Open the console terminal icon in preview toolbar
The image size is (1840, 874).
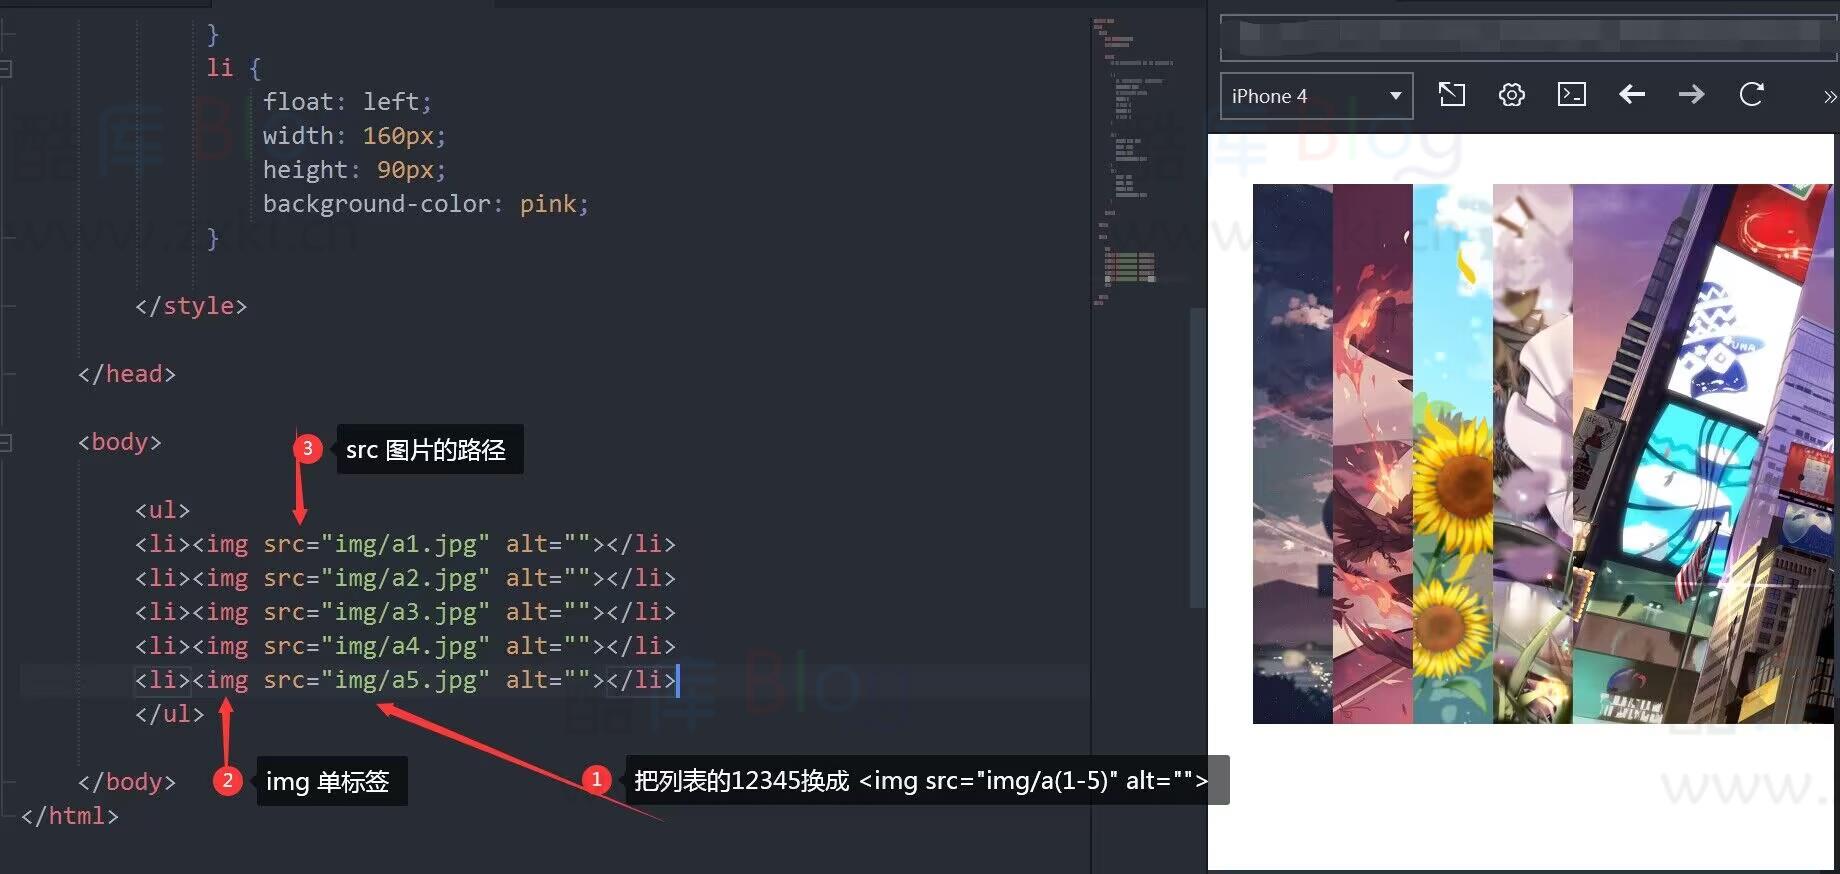click(1572, 95)
